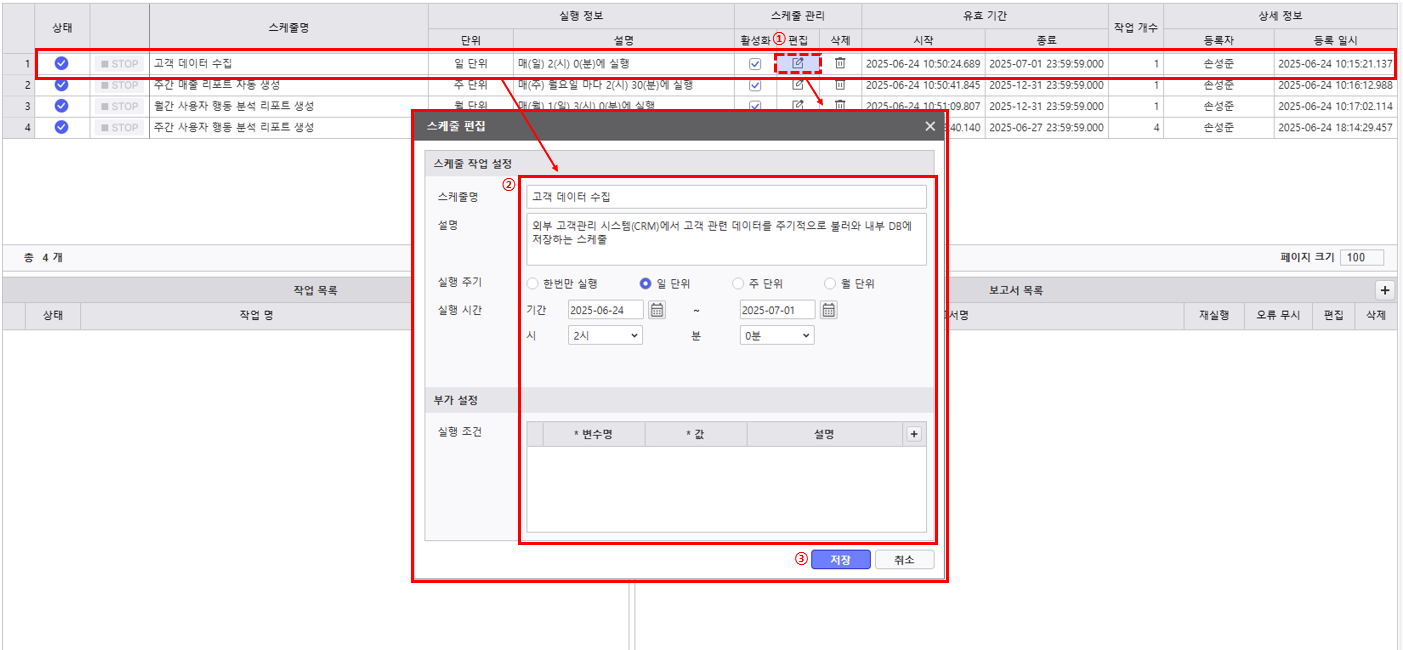Click the plus icon in the 보고서 목록 header

(1384, 290)
